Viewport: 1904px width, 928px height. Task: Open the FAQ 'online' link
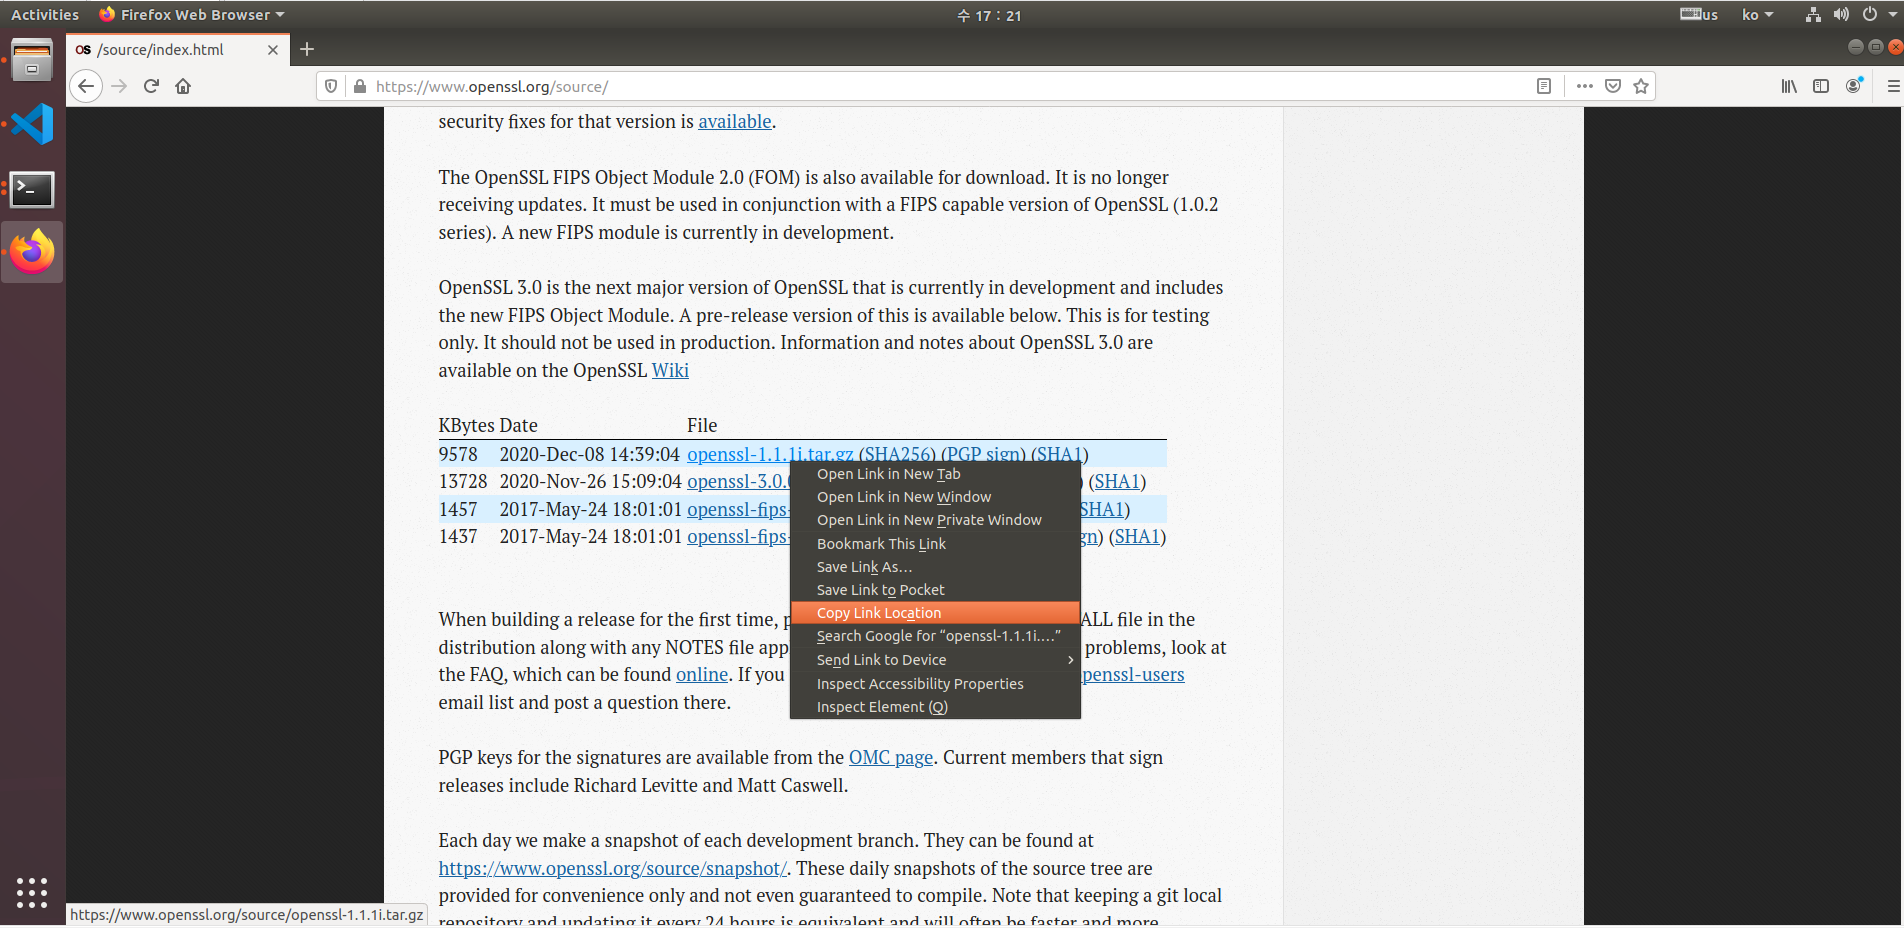pyautogui.click(x=702, y=675)
